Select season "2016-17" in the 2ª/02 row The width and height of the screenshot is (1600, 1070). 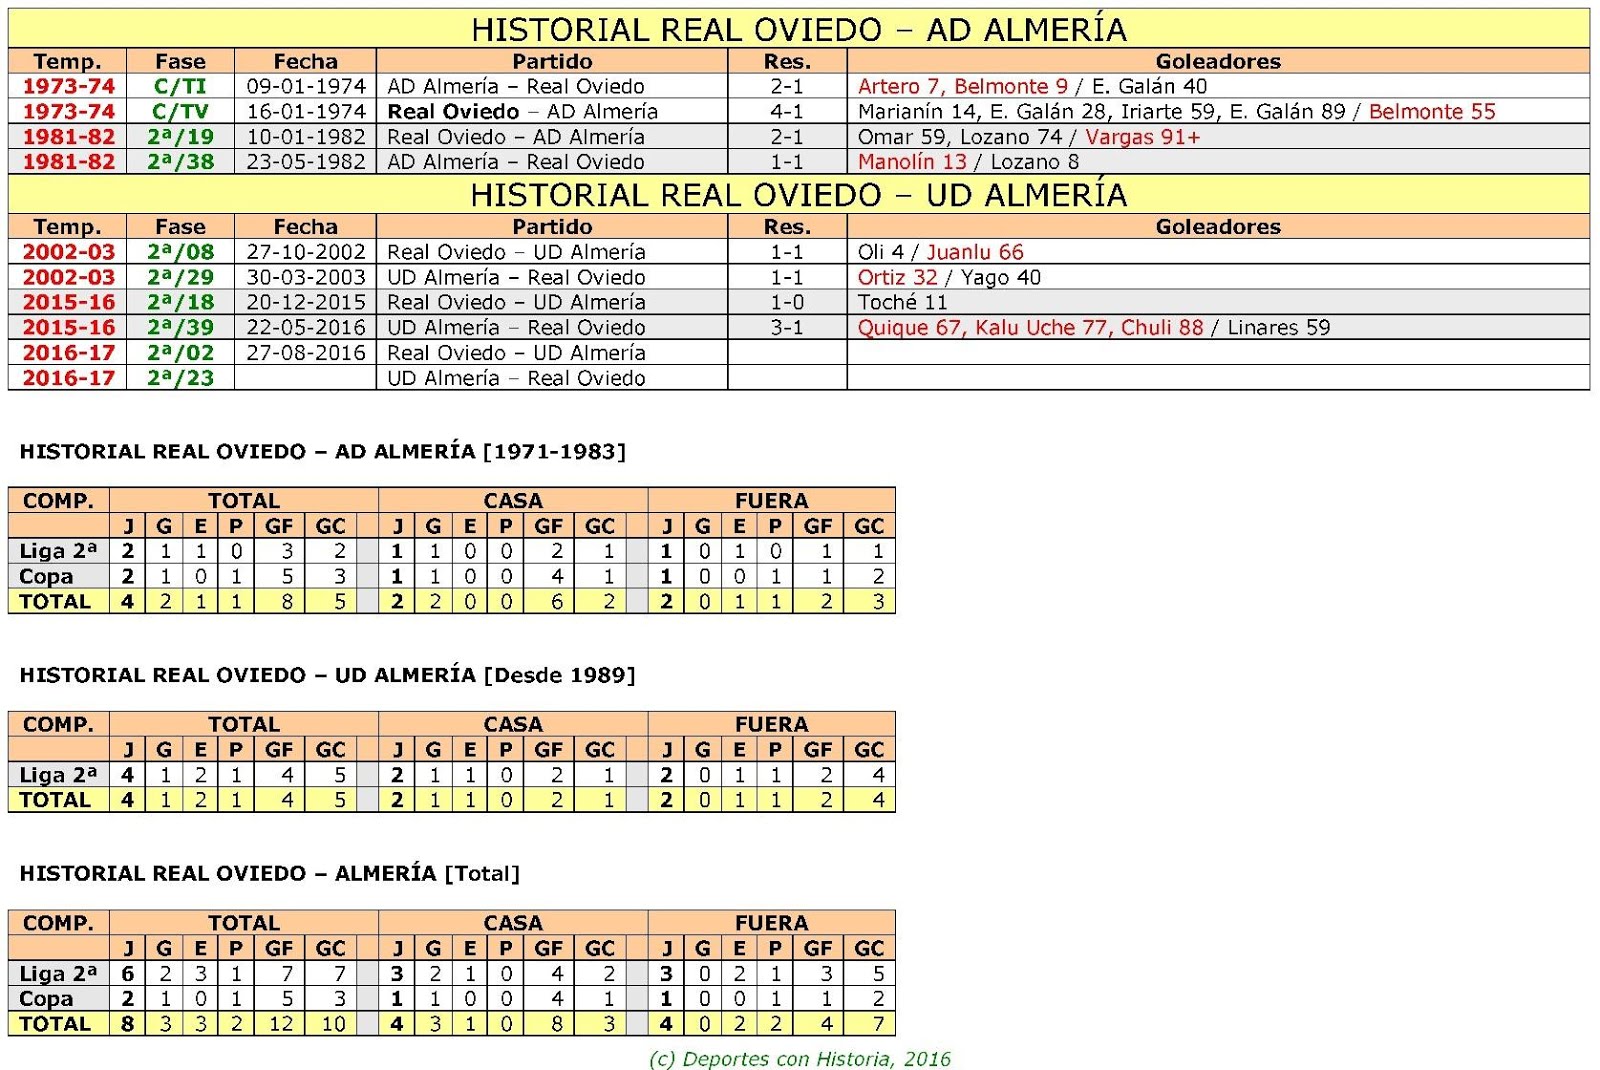click(x=68, y=352)
